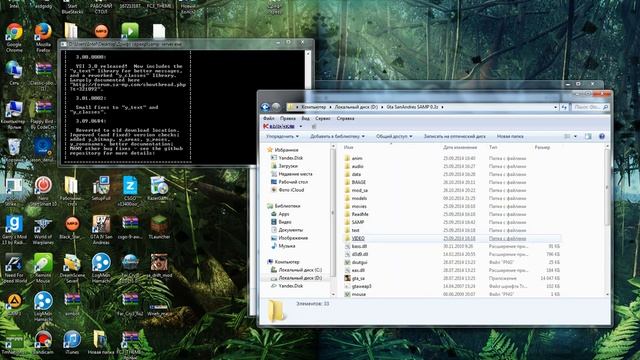640x360 pixels.
Task: Open the Flappy Bird archive icon
Action: (x=43, y=114)
